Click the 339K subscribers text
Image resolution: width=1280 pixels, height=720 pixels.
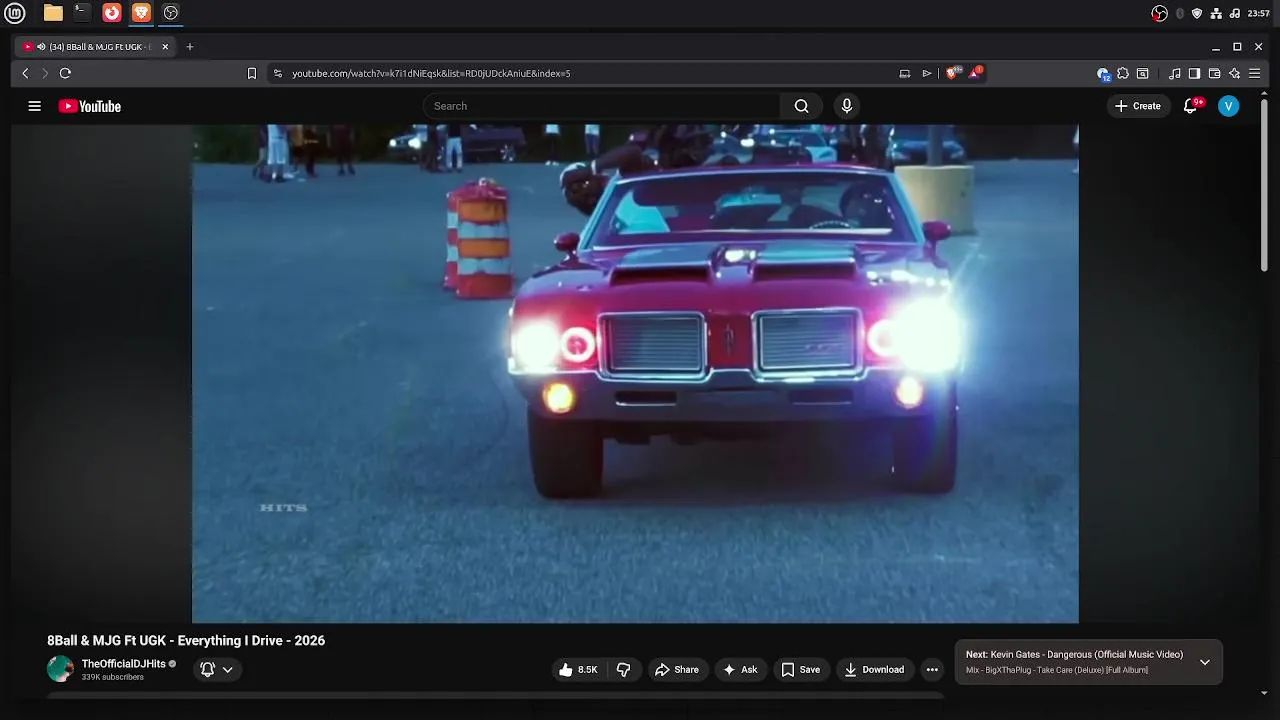point(113,678)
